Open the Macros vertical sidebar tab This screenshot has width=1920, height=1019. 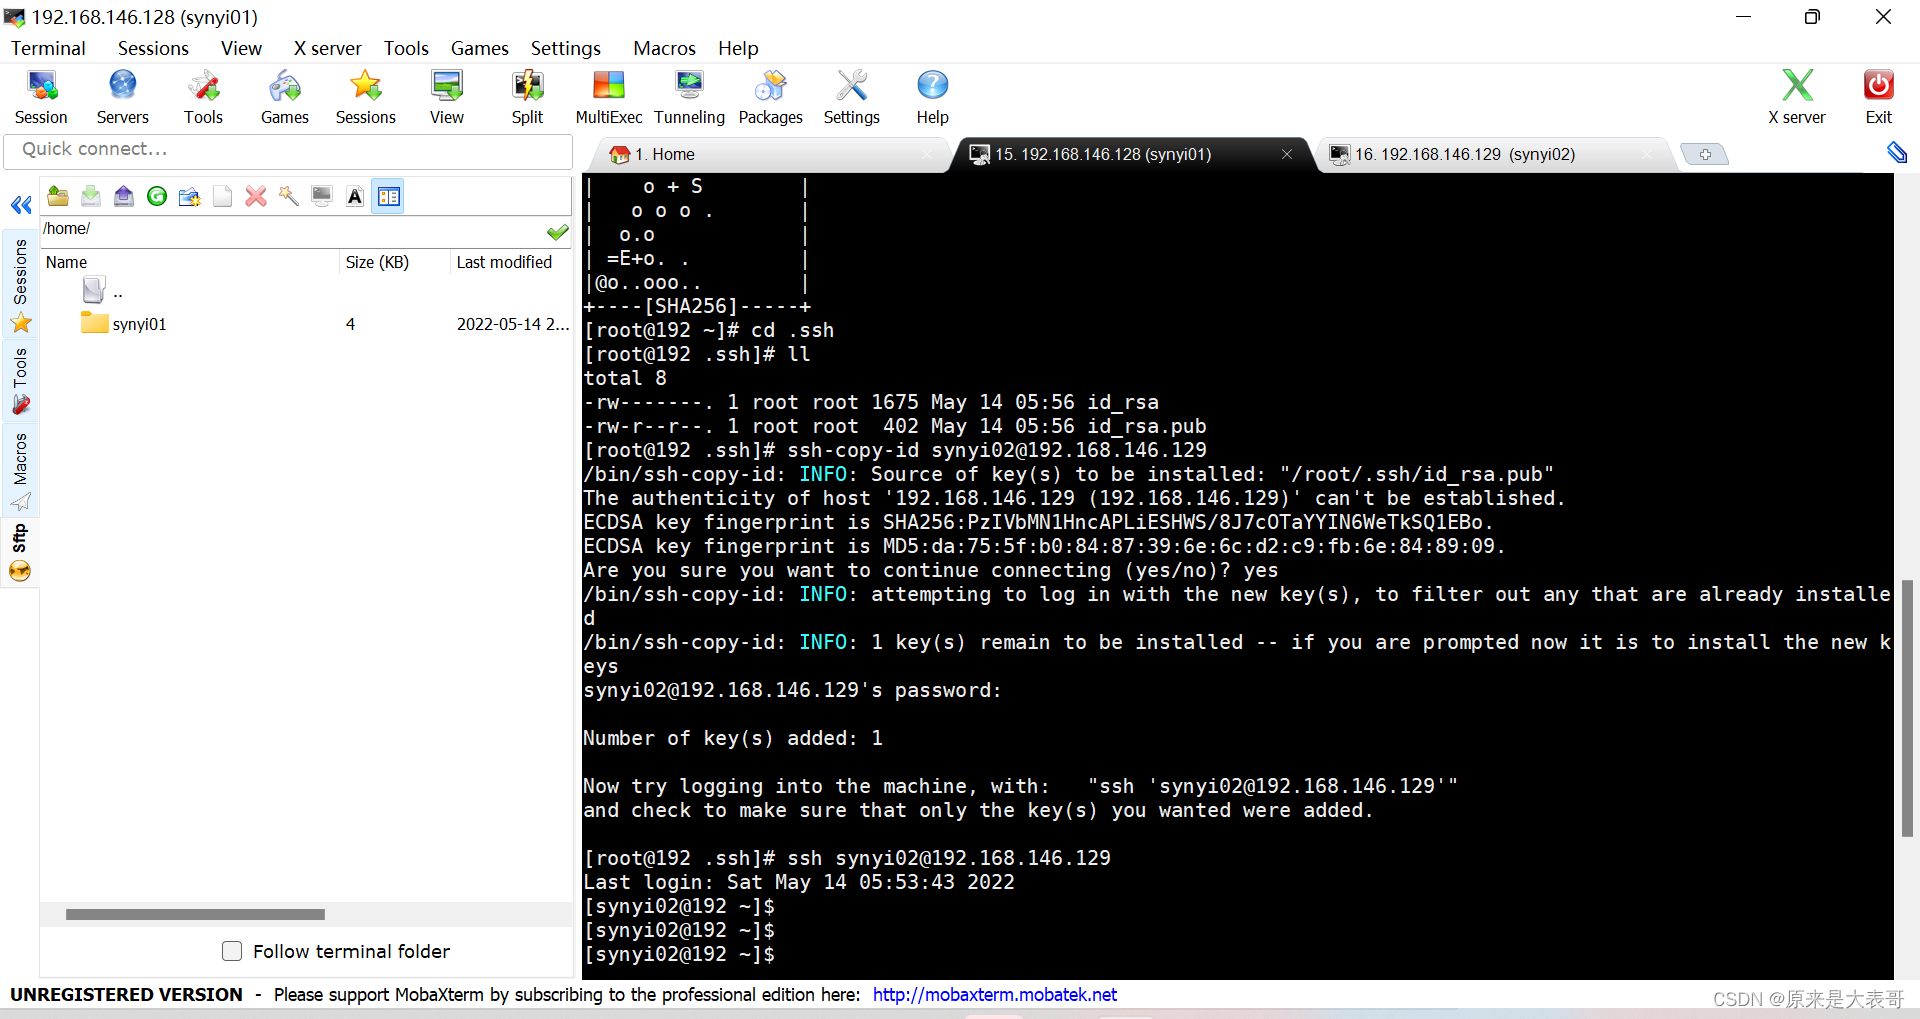(20, 470)
